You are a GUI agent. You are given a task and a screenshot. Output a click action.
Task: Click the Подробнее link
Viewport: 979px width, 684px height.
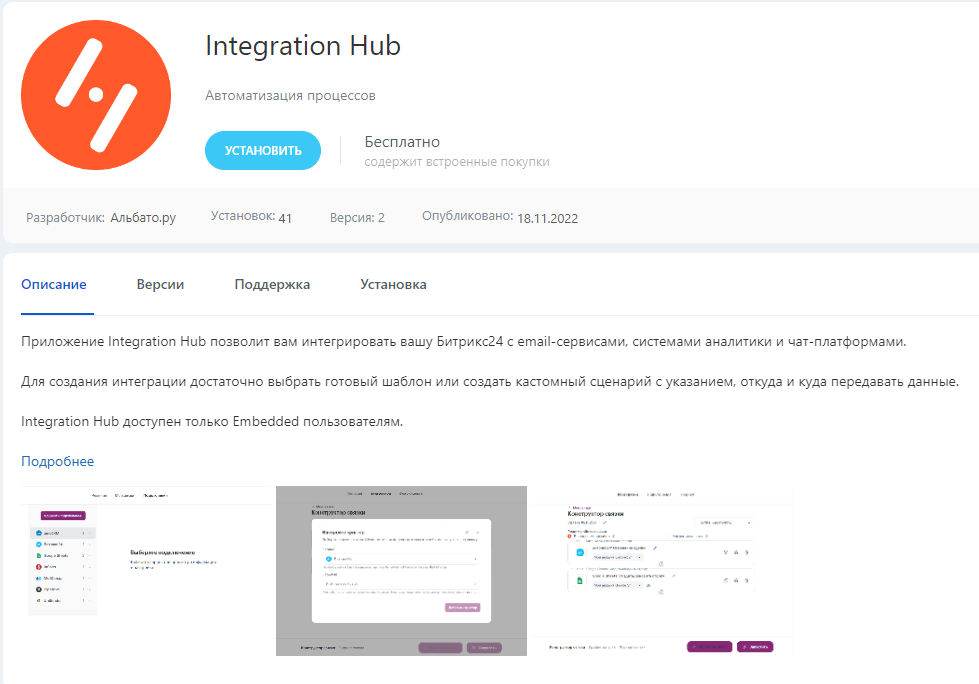[x=57, y=461]
